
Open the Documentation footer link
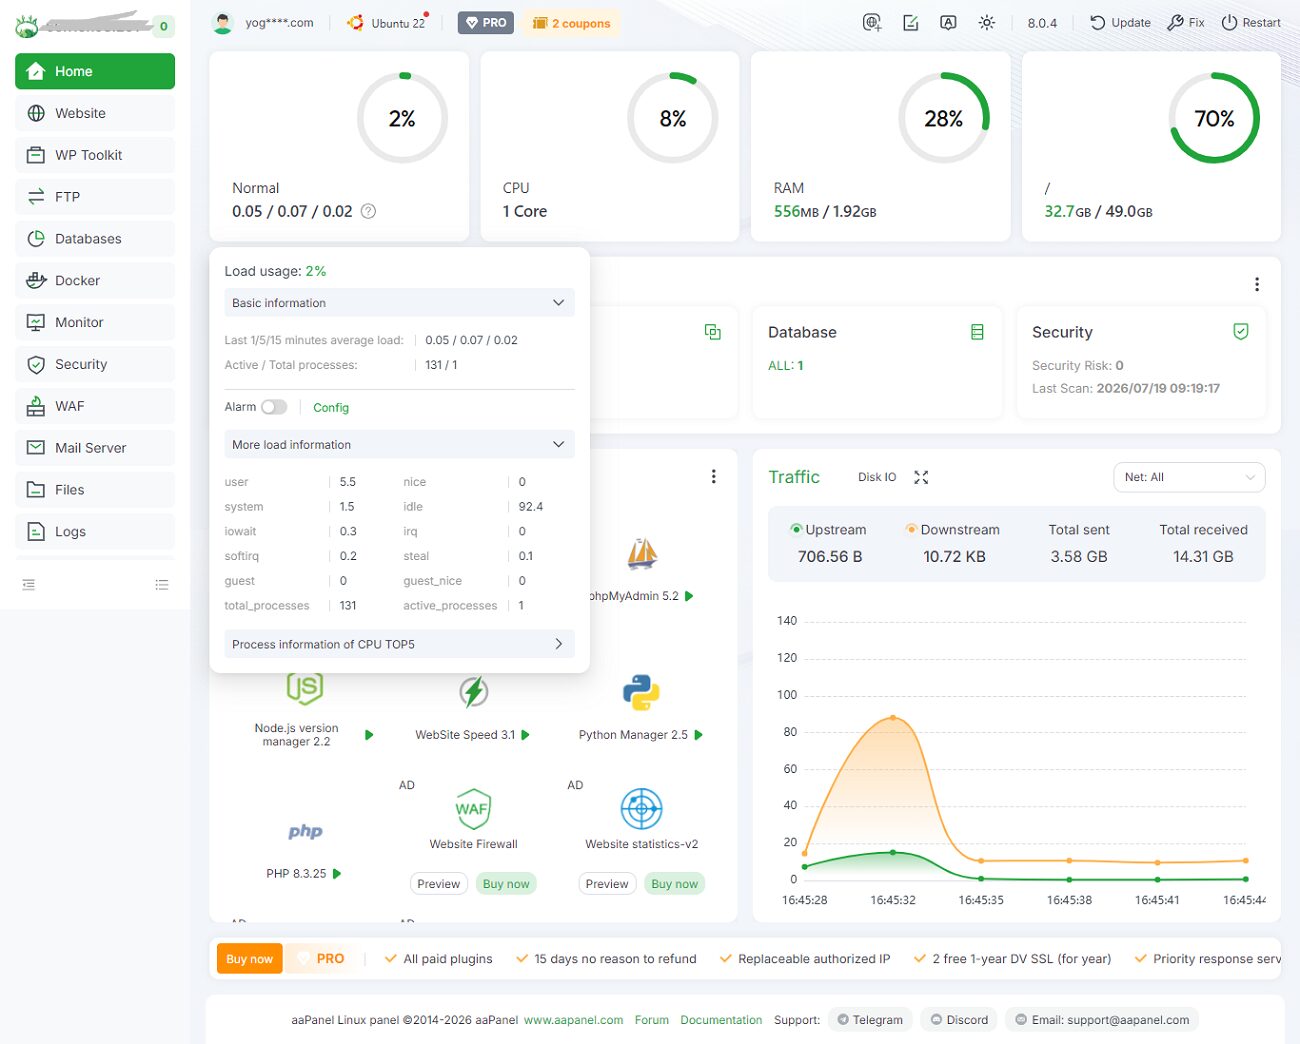pos(721,1020)
